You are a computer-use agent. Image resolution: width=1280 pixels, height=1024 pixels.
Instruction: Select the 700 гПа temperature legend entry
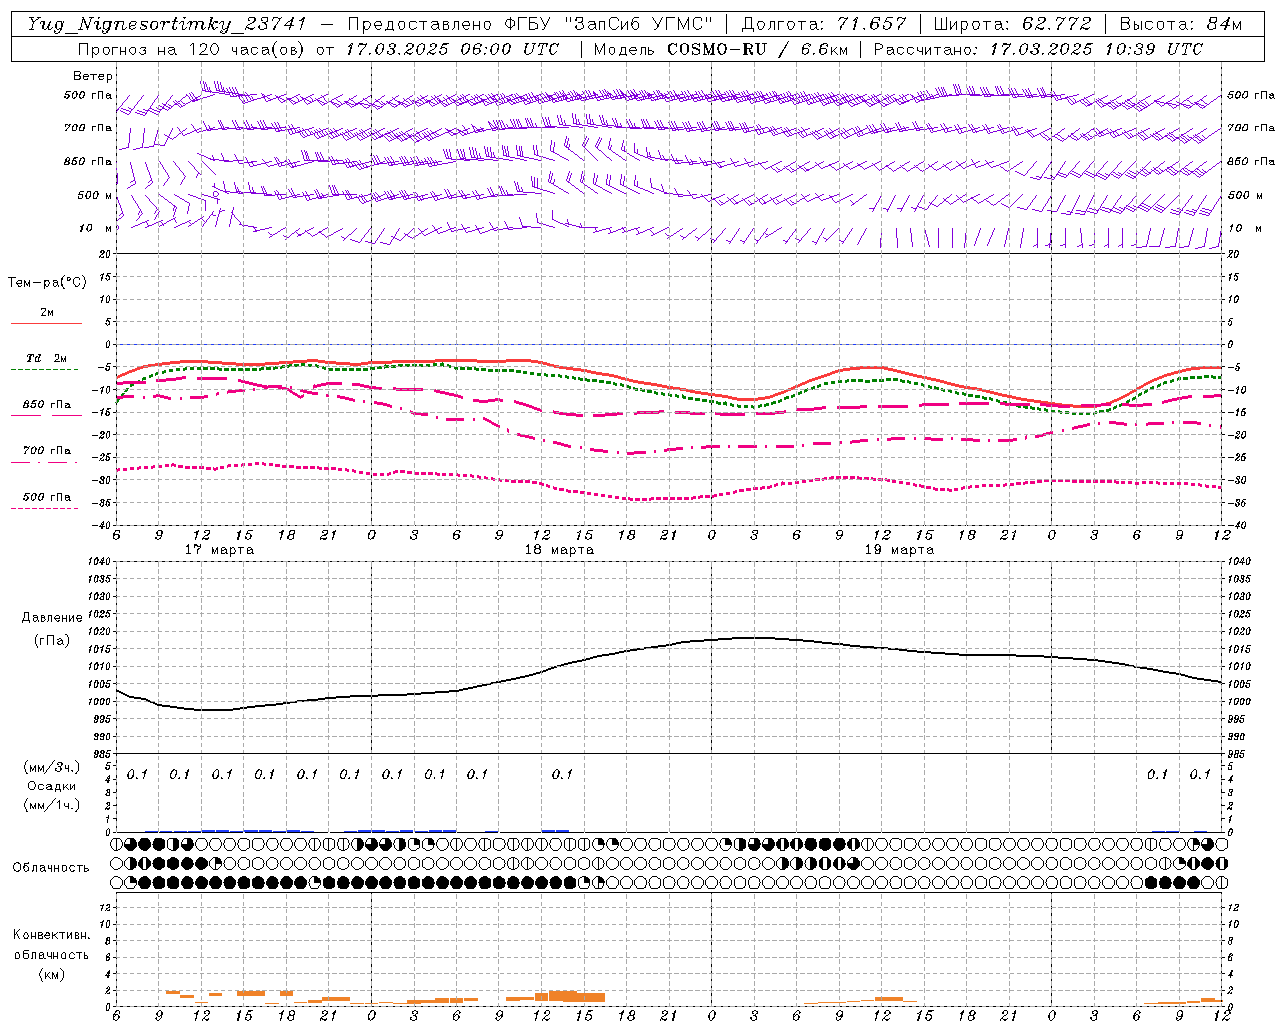pyautogui.click(x=46, y=451)
